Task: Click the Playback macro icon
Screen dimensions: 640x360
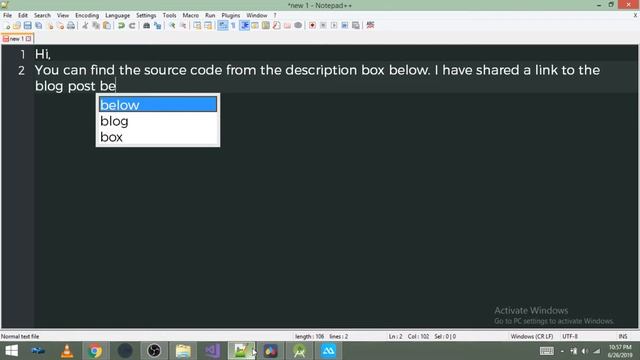Action: point(334,25)
